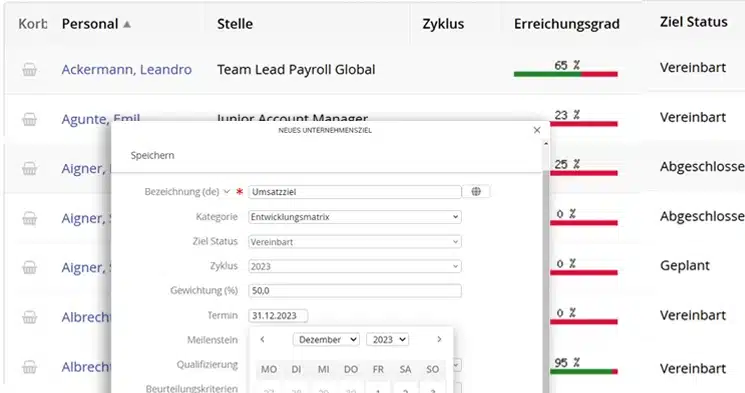Click the 95 % progress bar
This screenshot has height=393, width=745.
click(584, 371)
